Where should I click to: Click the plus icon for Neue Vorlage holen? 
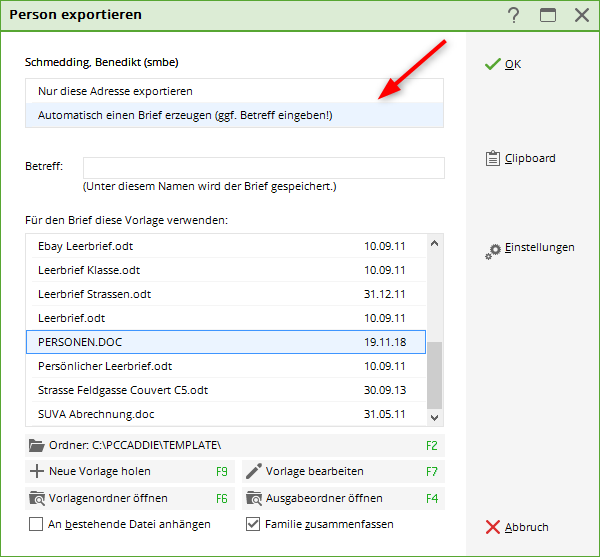pos(37,471)
